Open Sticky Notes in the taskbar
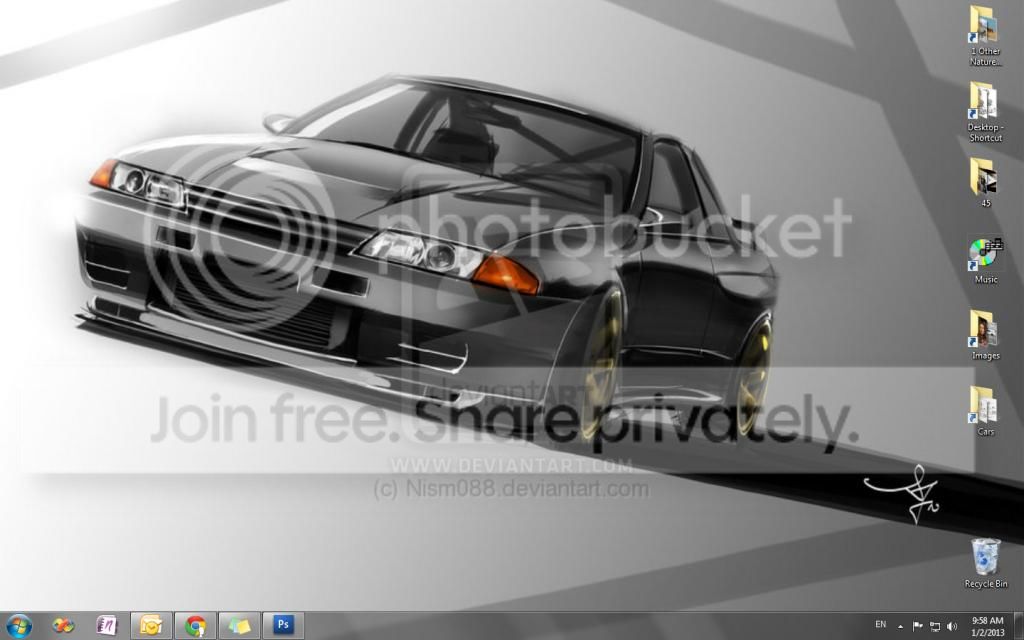This screenshot has width=1024, height=640. pyautogui.click(x=239, y=626)
